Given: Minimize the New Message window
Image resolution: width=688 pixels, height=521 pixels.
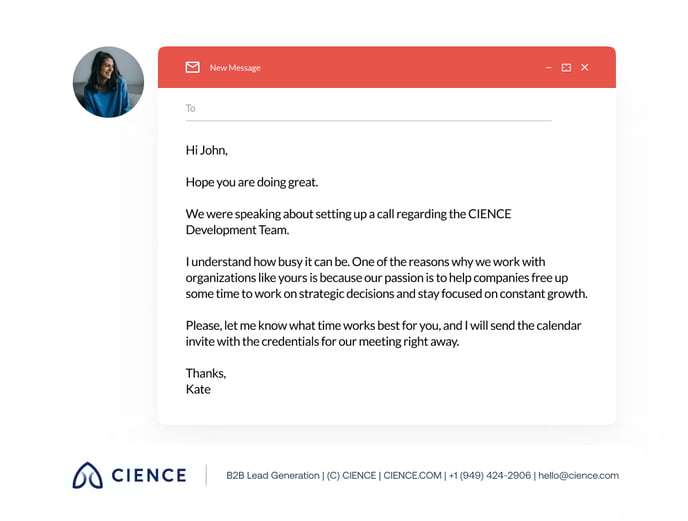Looking at the screenshot, I should (x=548, y=68).
